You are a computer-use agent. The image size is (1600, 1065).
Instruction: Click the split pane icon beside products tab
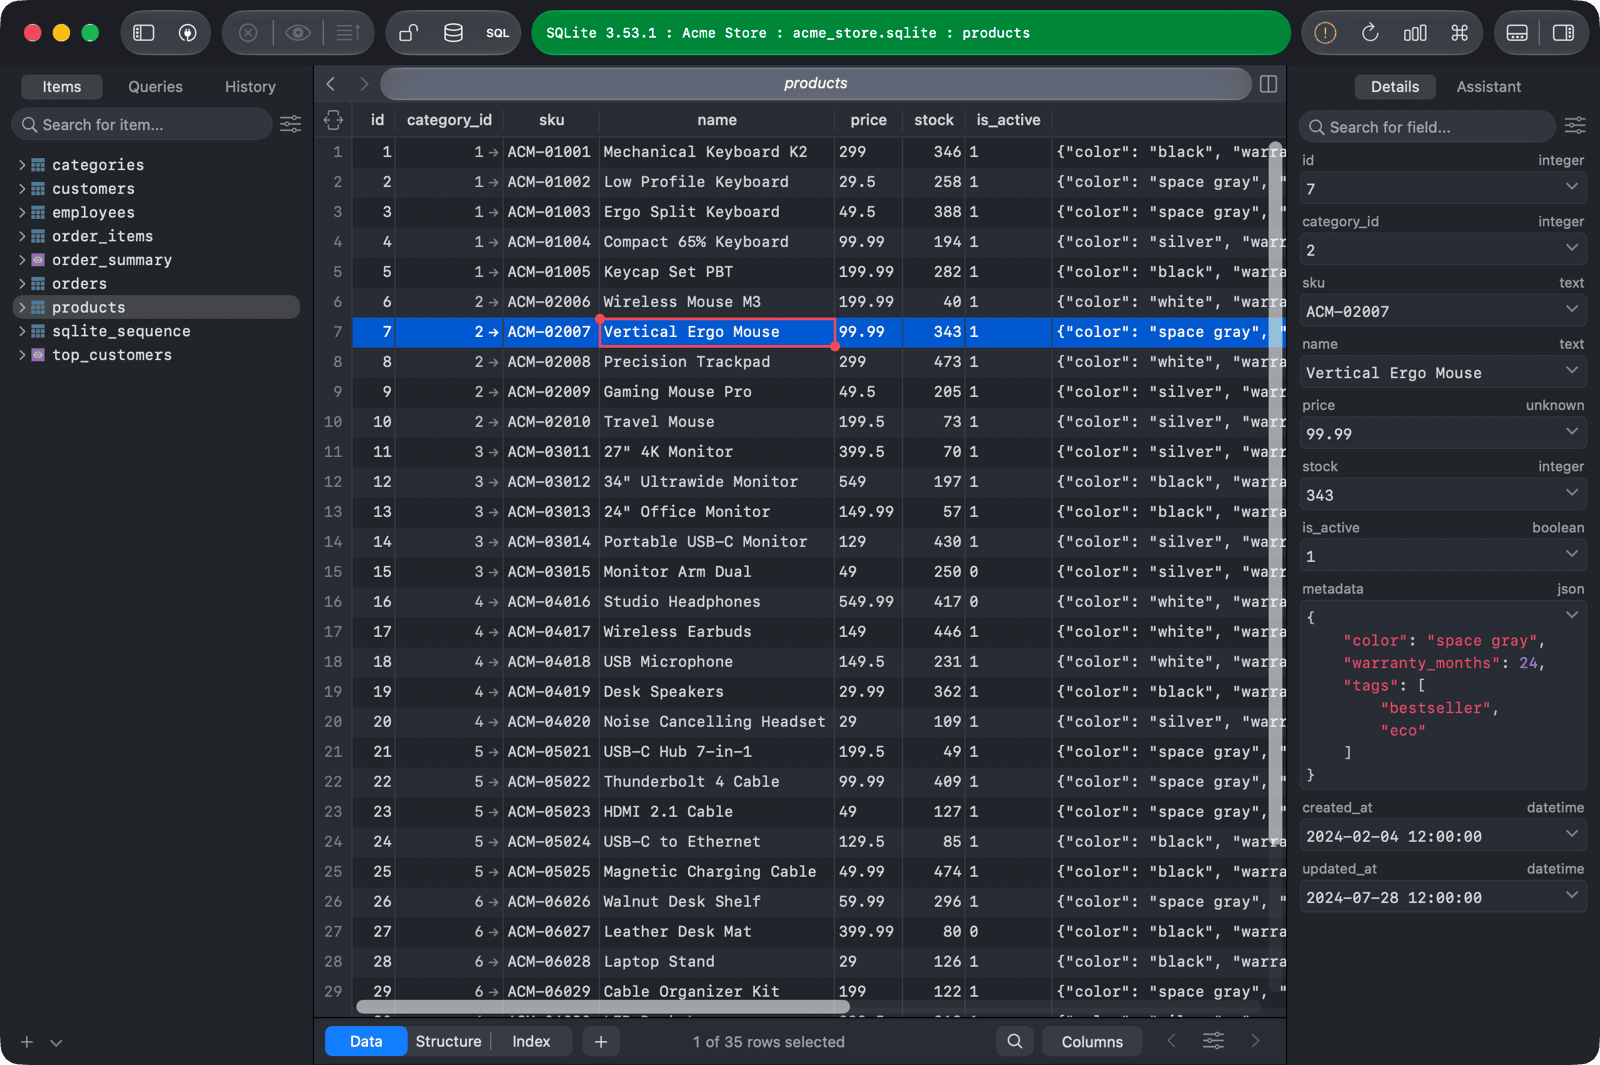coord(1268,84)
